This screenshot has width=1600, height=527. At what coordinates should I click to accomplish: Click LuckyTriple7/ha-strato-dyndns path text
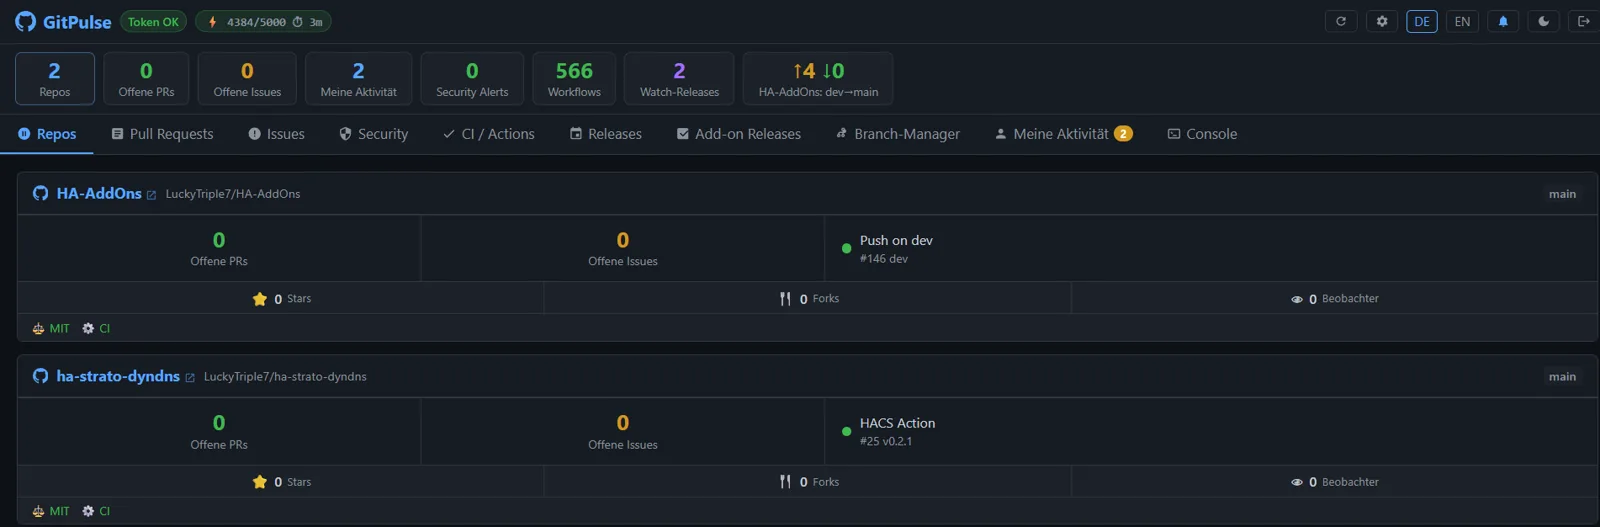pyautogui.click(x=285, y=377)
